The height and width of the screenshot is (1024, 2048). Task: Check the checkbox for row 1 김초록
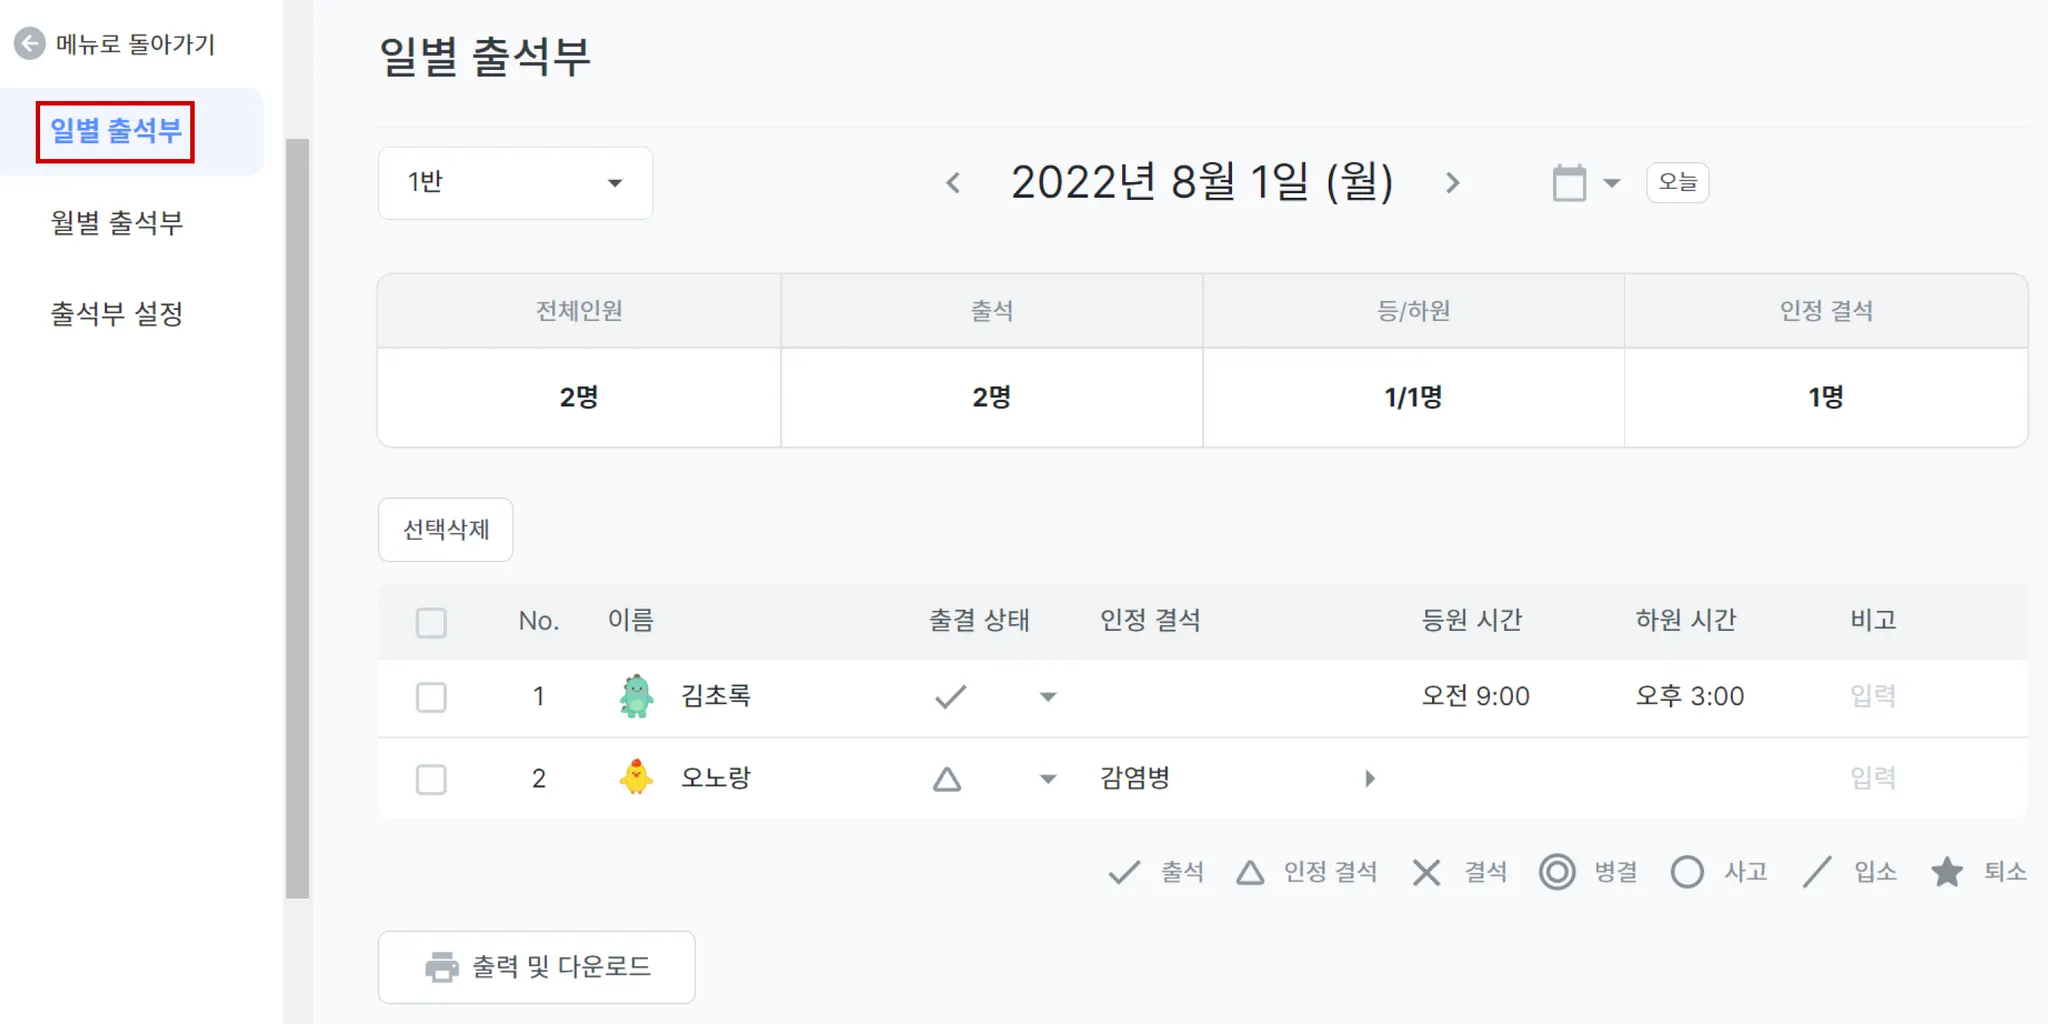click(431, 697)
